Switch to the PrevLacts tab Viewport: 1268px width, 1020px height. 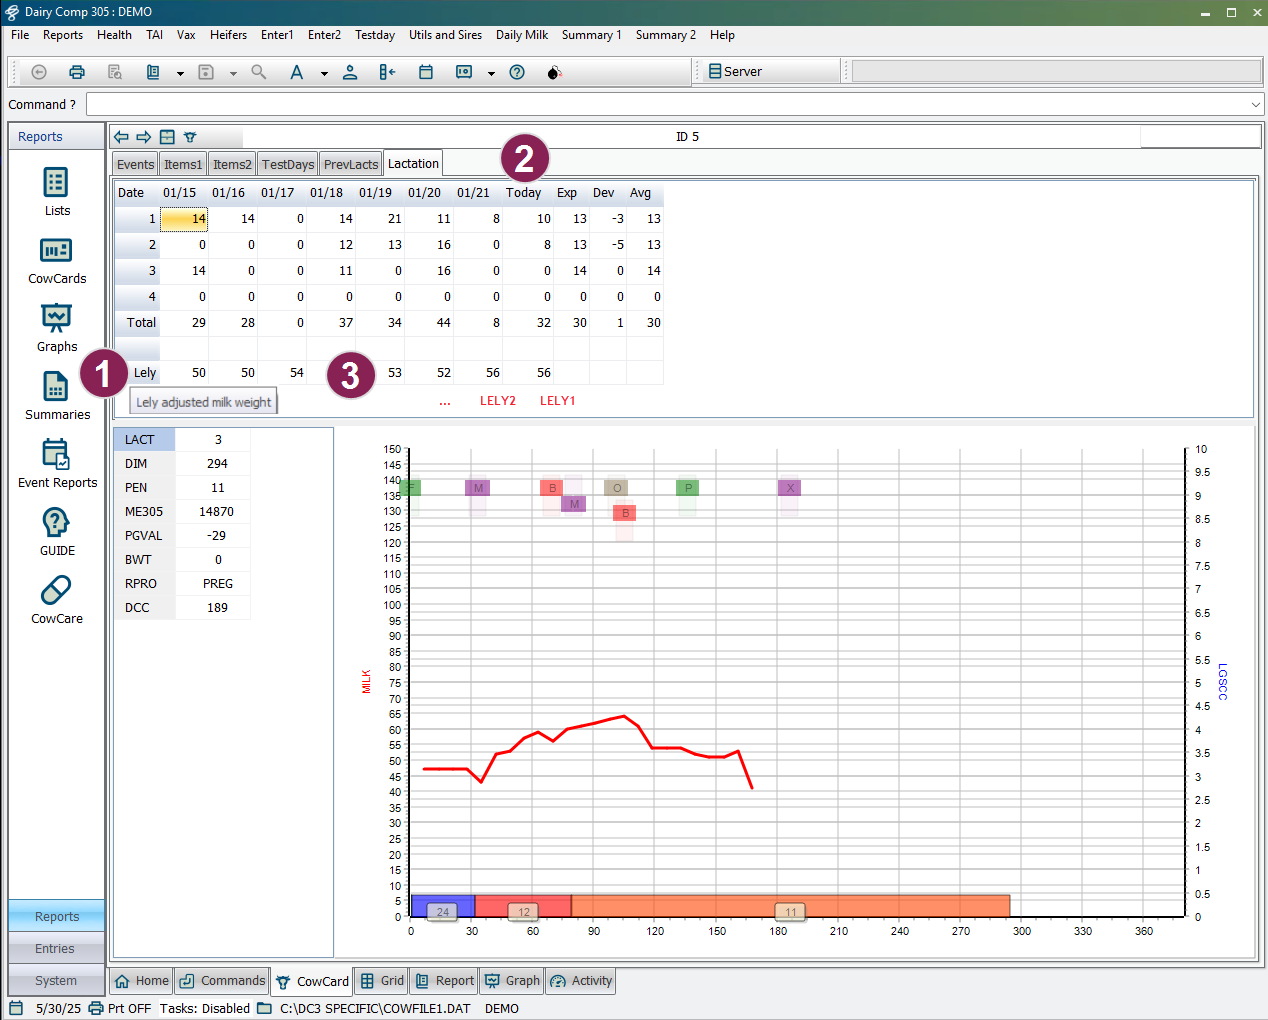tap(351, 165)
